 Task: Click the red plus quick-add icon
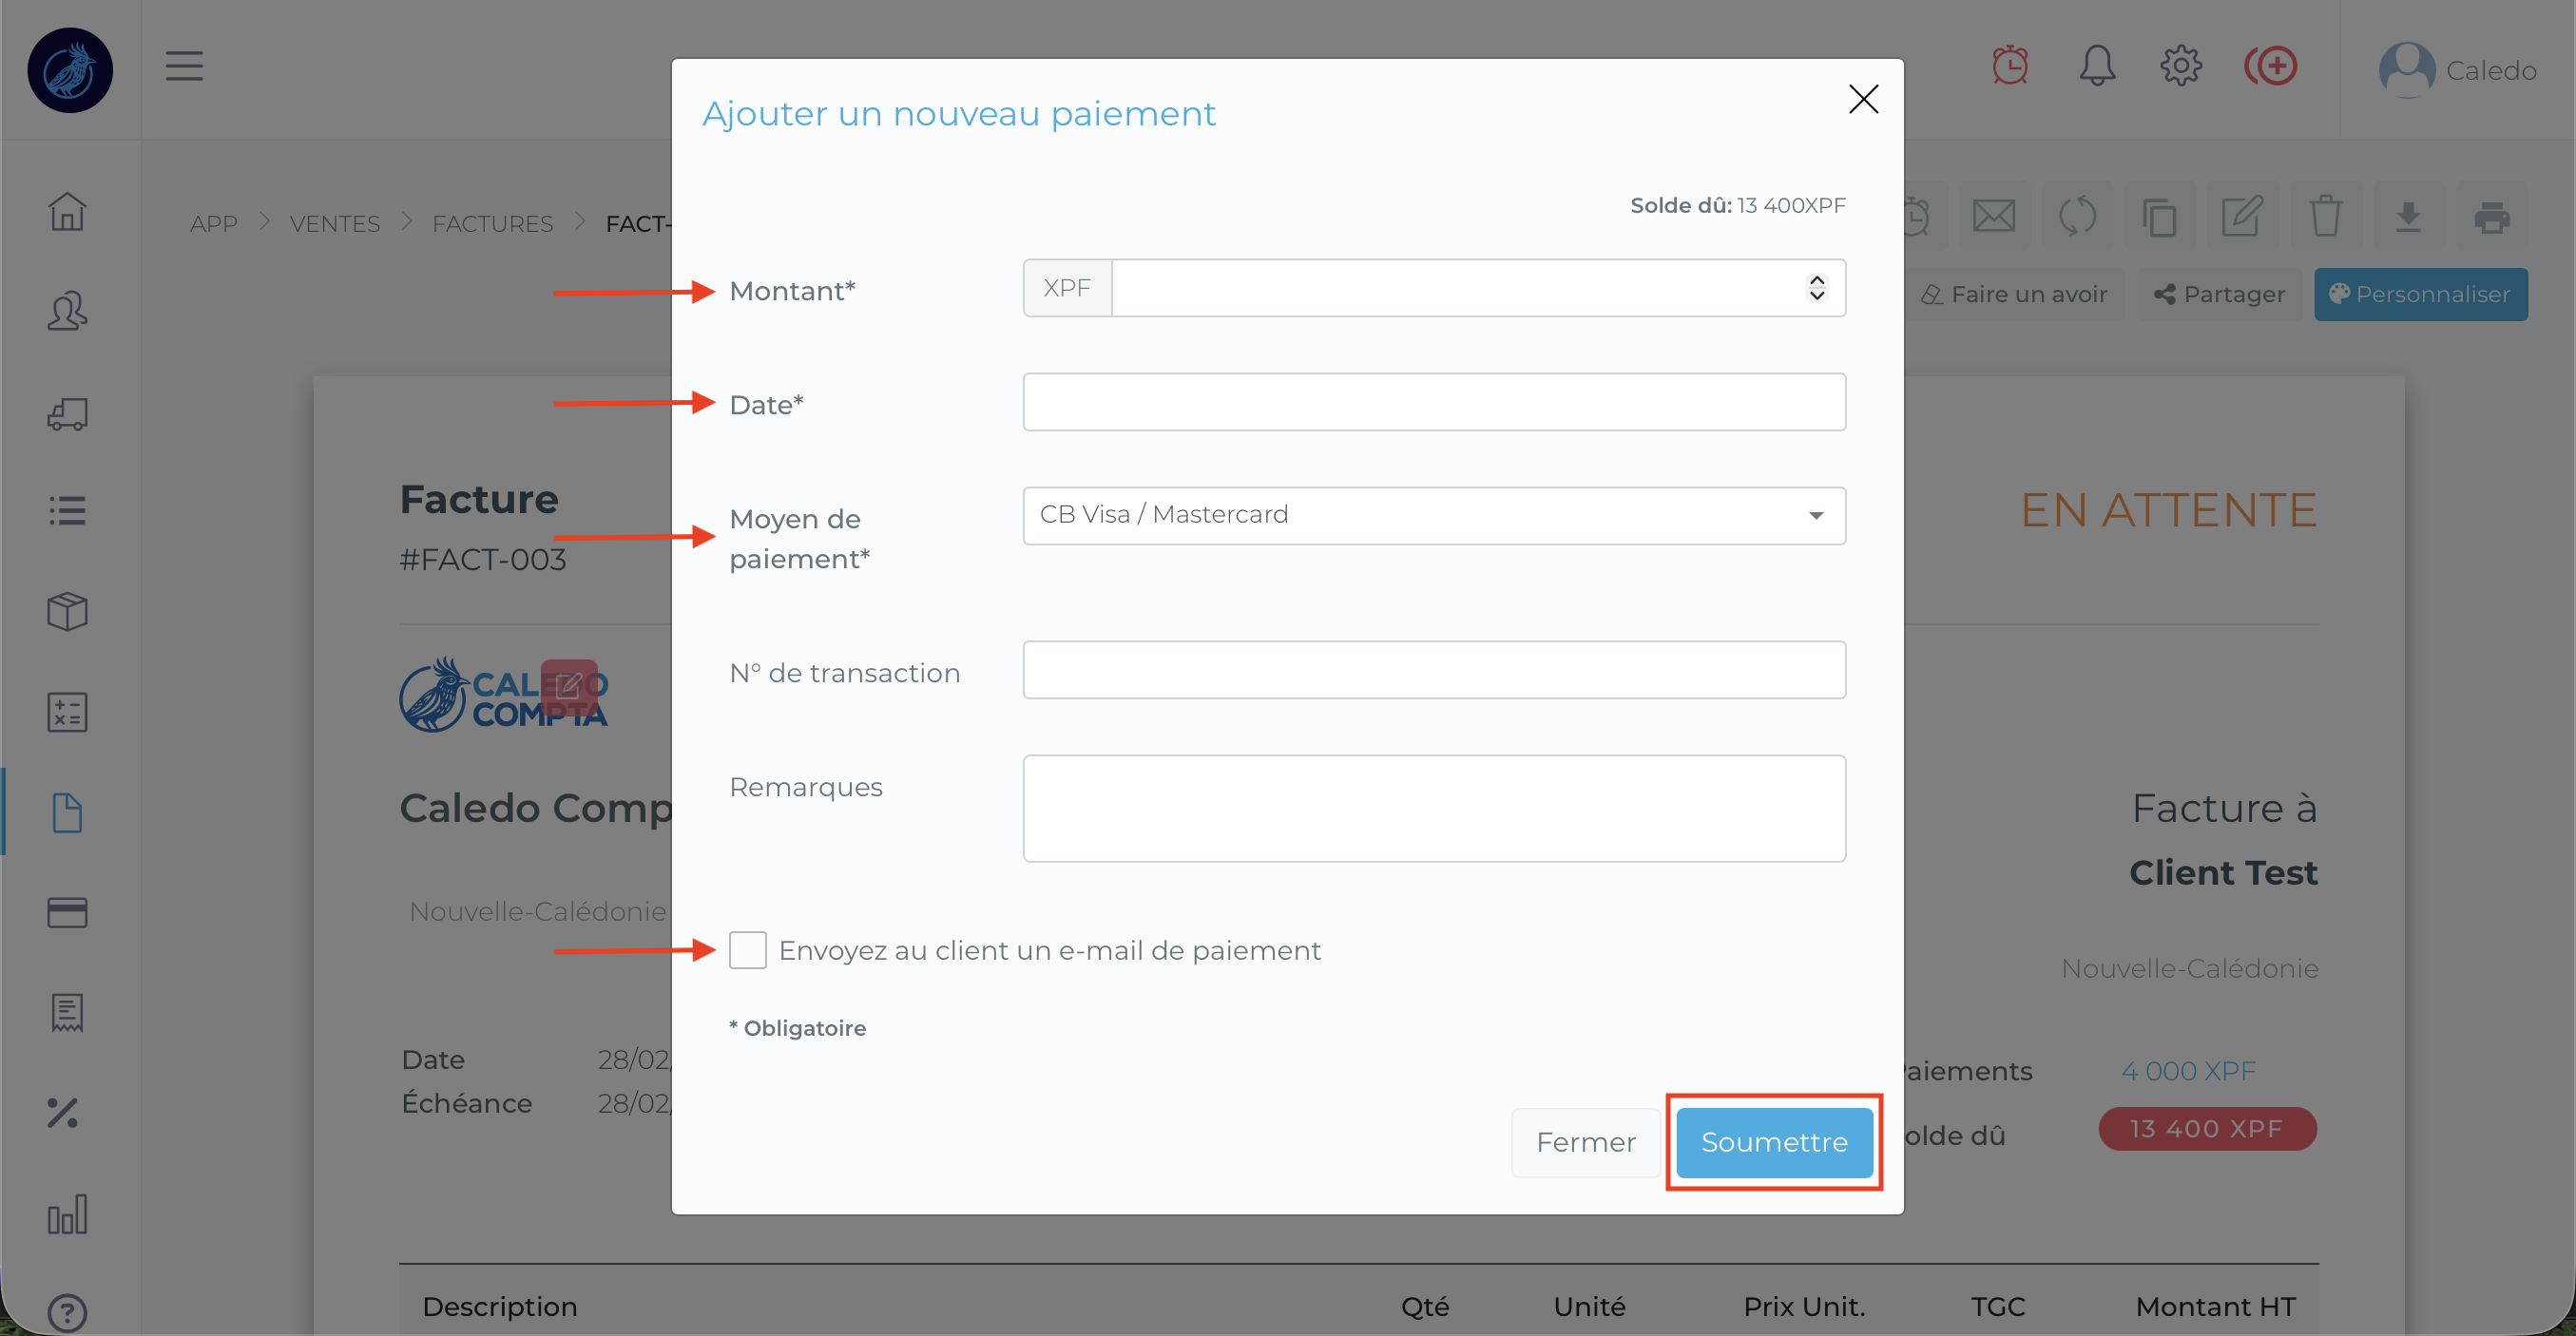2271,67
